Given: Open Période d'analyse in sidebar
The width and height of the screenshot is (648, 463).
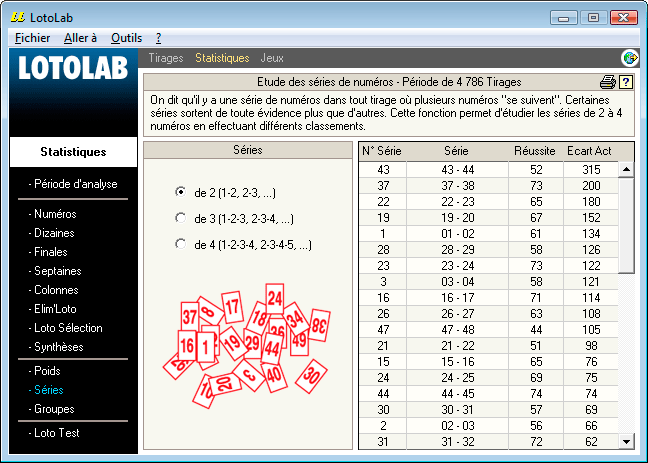Looking at the screenshot, I should pos(75,184).
